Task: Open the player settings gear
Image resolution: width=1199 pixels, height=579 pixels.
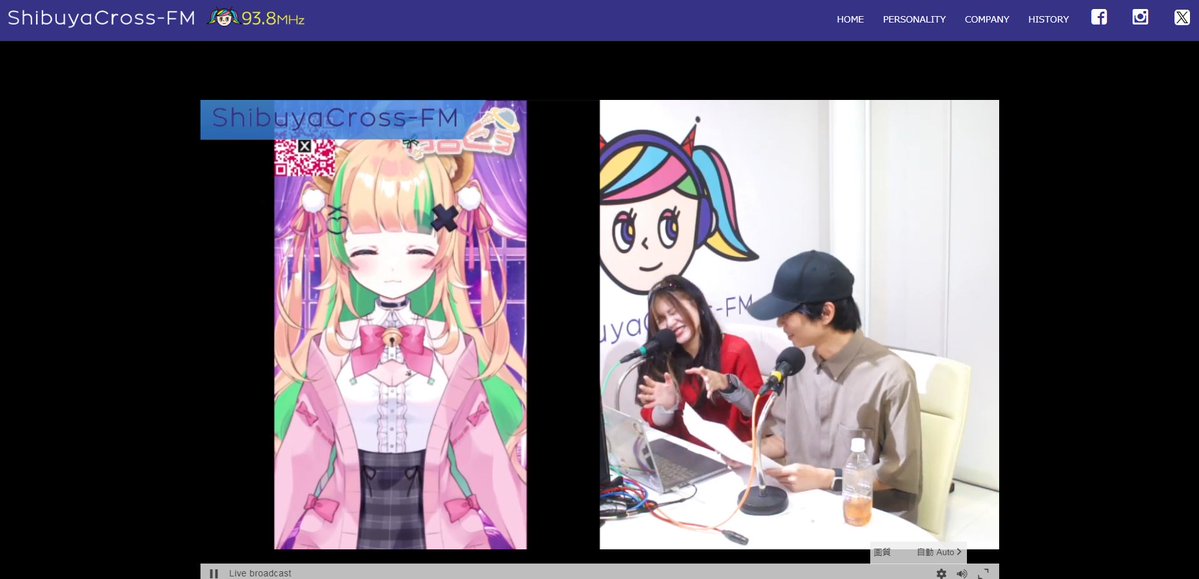Action: pyautogui.click(x=941, y=573)
